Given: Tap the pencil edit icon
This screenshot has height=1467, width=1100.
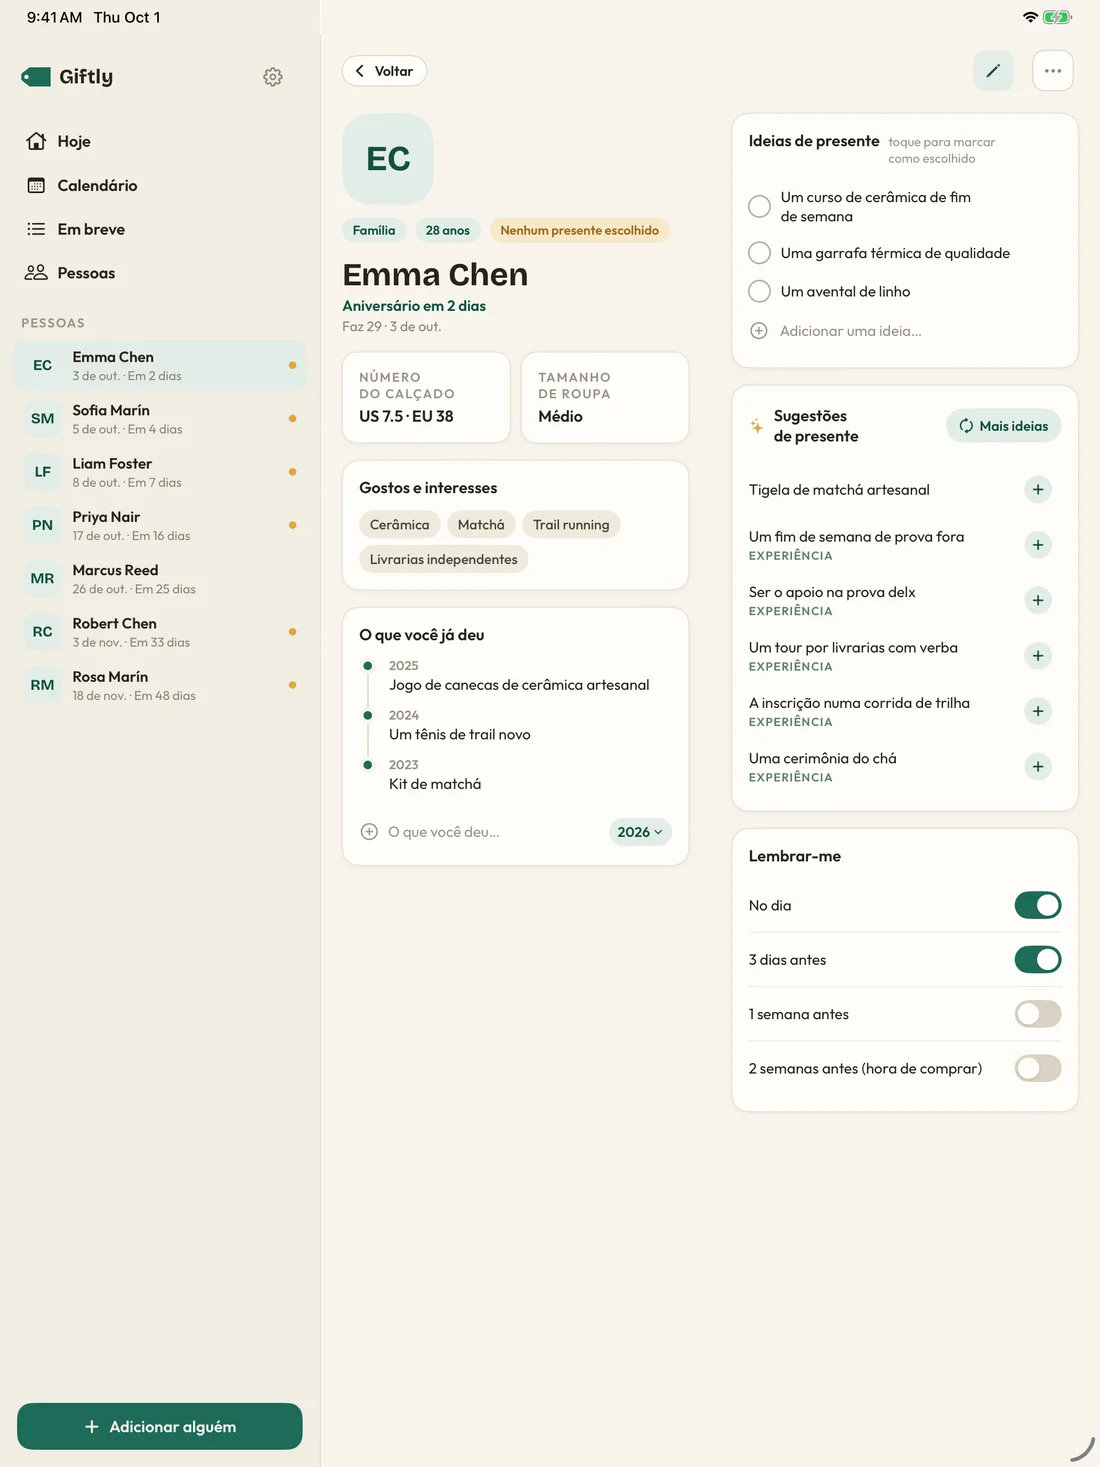Looking at the screenshot, I should coord(993,71).
